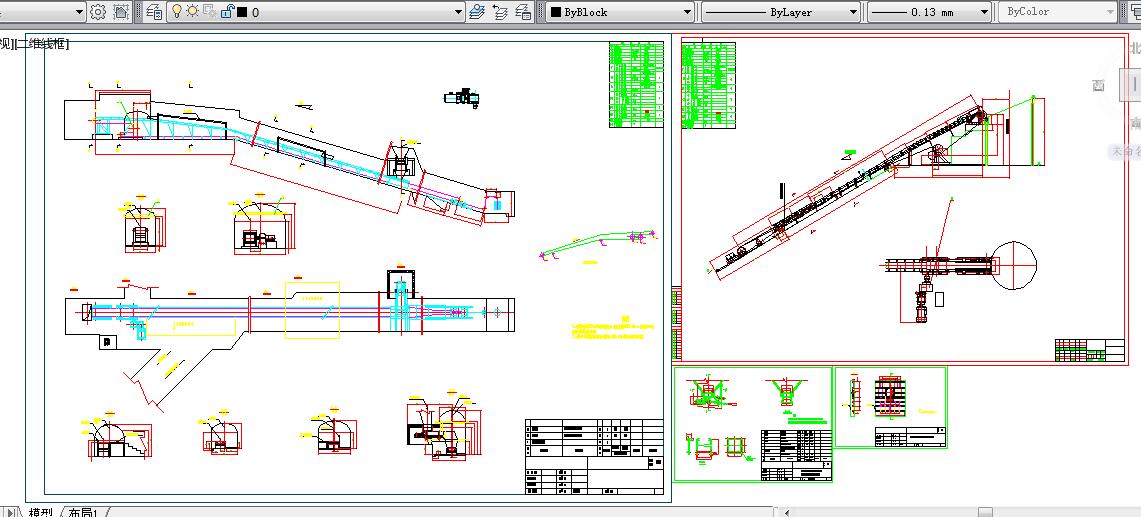Open the ByBlock color dropdown
This screenshot has width=1141, height=517.
(x=688, y=12)
